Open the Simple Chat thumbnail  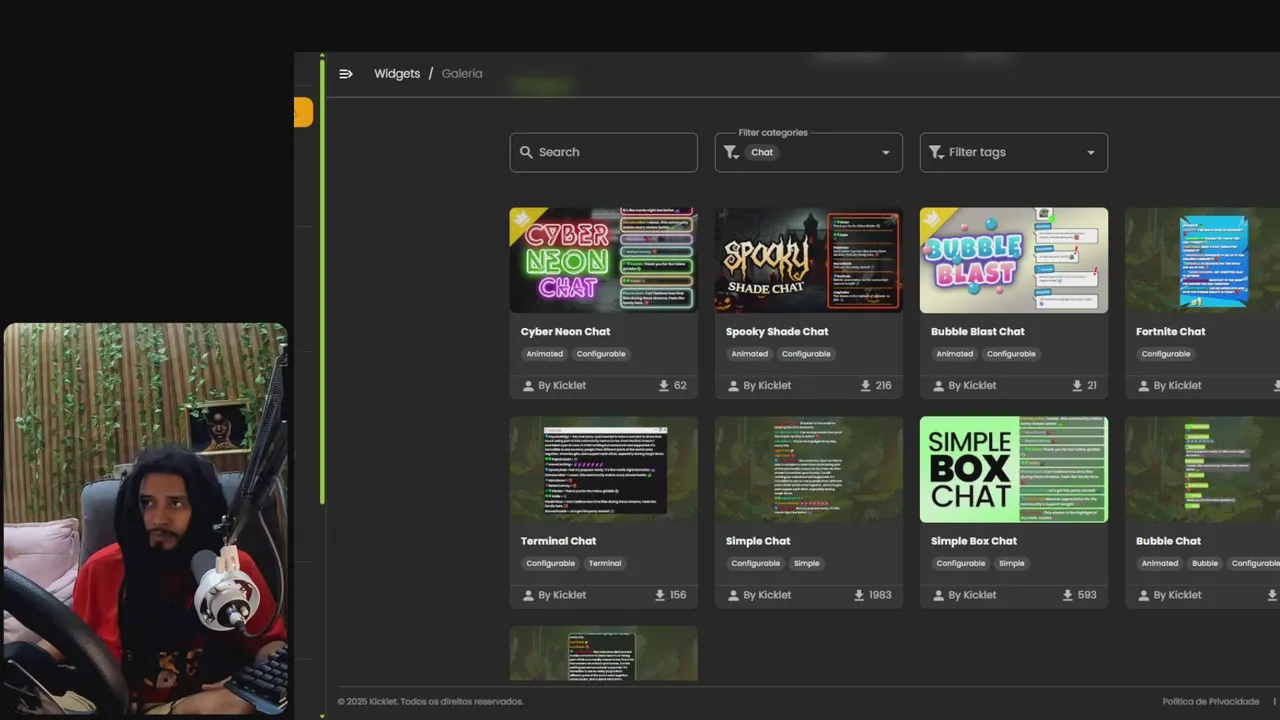pos(808,469)
